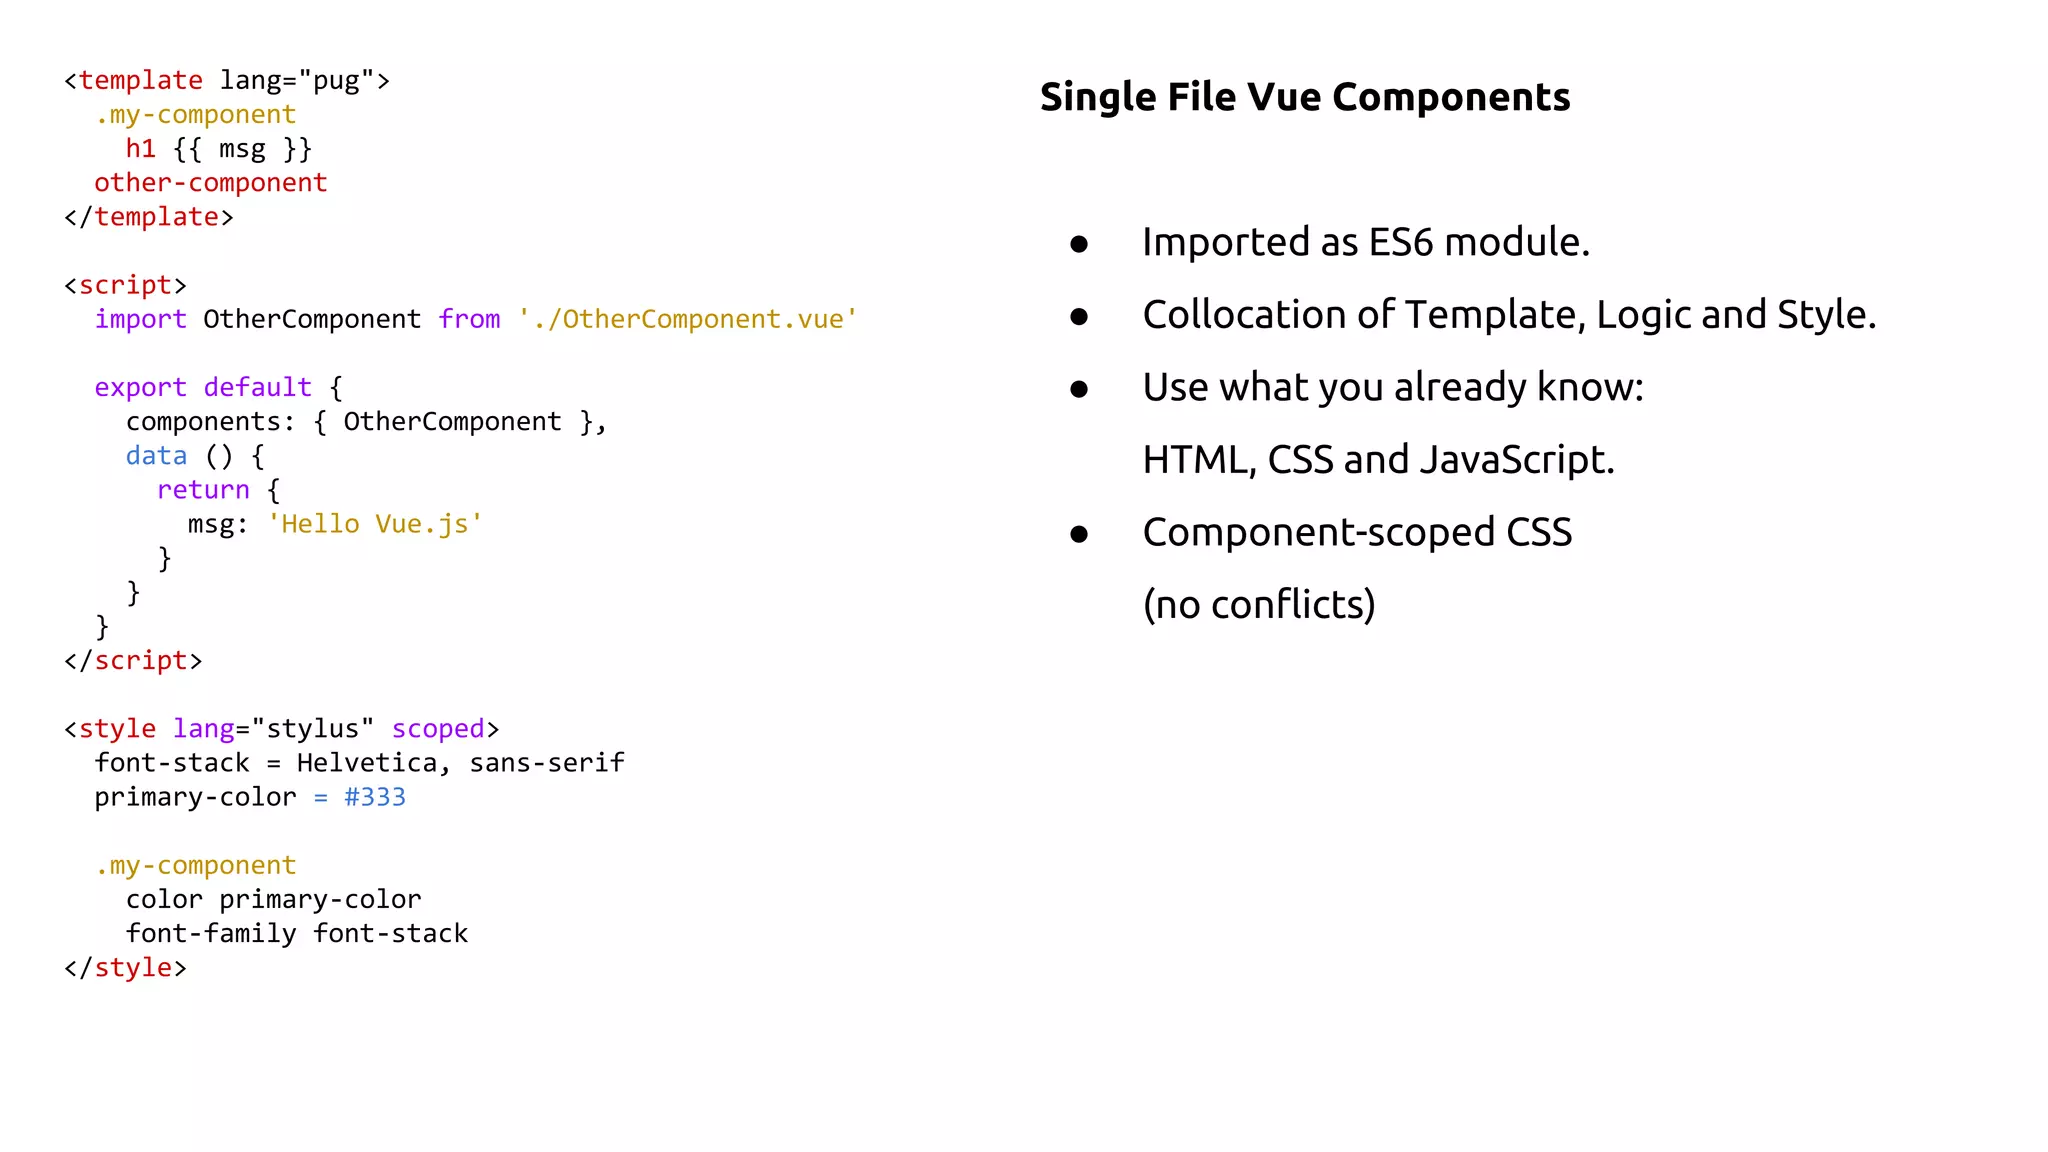Click the '(no conflicts)' text
The height and width of the screenshot is (1152, 2048).
click(x=1258, y=605)
